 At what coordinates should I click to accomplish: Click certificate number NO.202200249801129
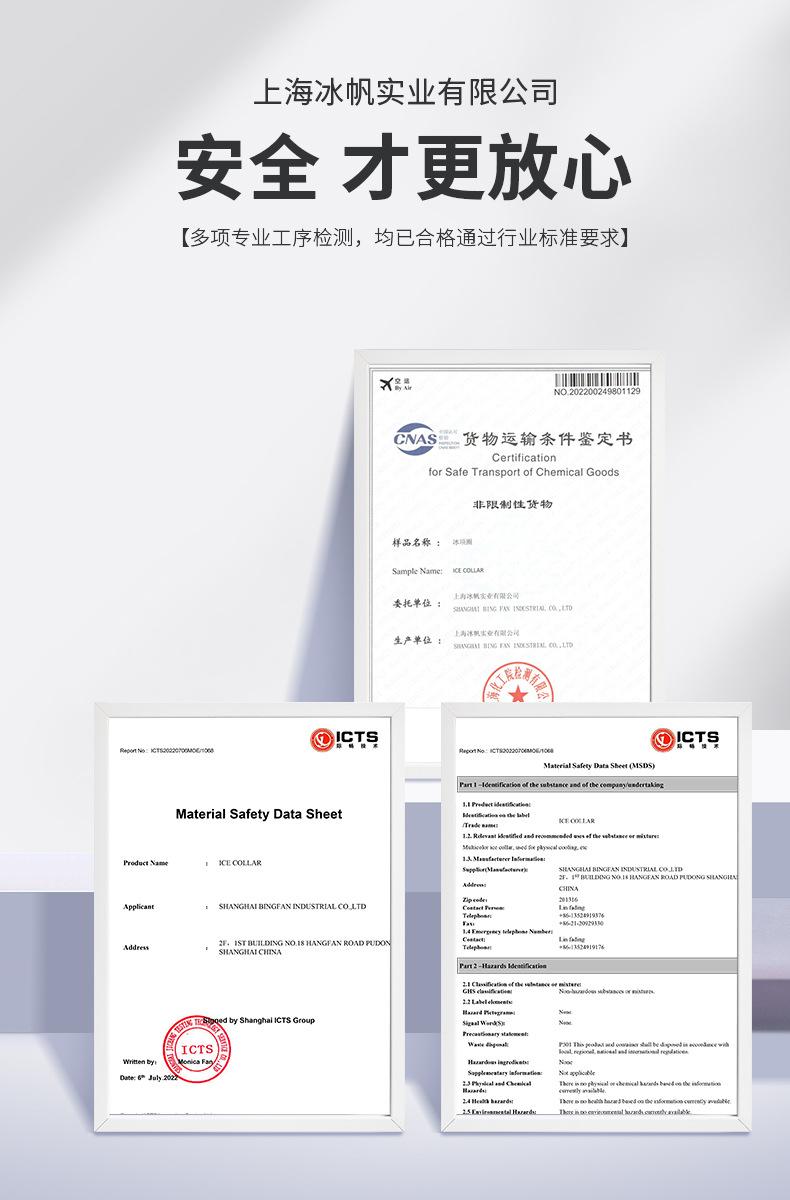596,392
